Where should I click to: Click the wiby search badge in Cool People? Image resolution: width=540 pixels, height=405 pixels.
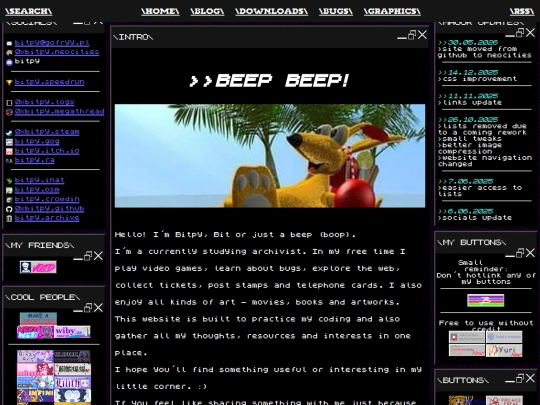[x=72, y=332]
